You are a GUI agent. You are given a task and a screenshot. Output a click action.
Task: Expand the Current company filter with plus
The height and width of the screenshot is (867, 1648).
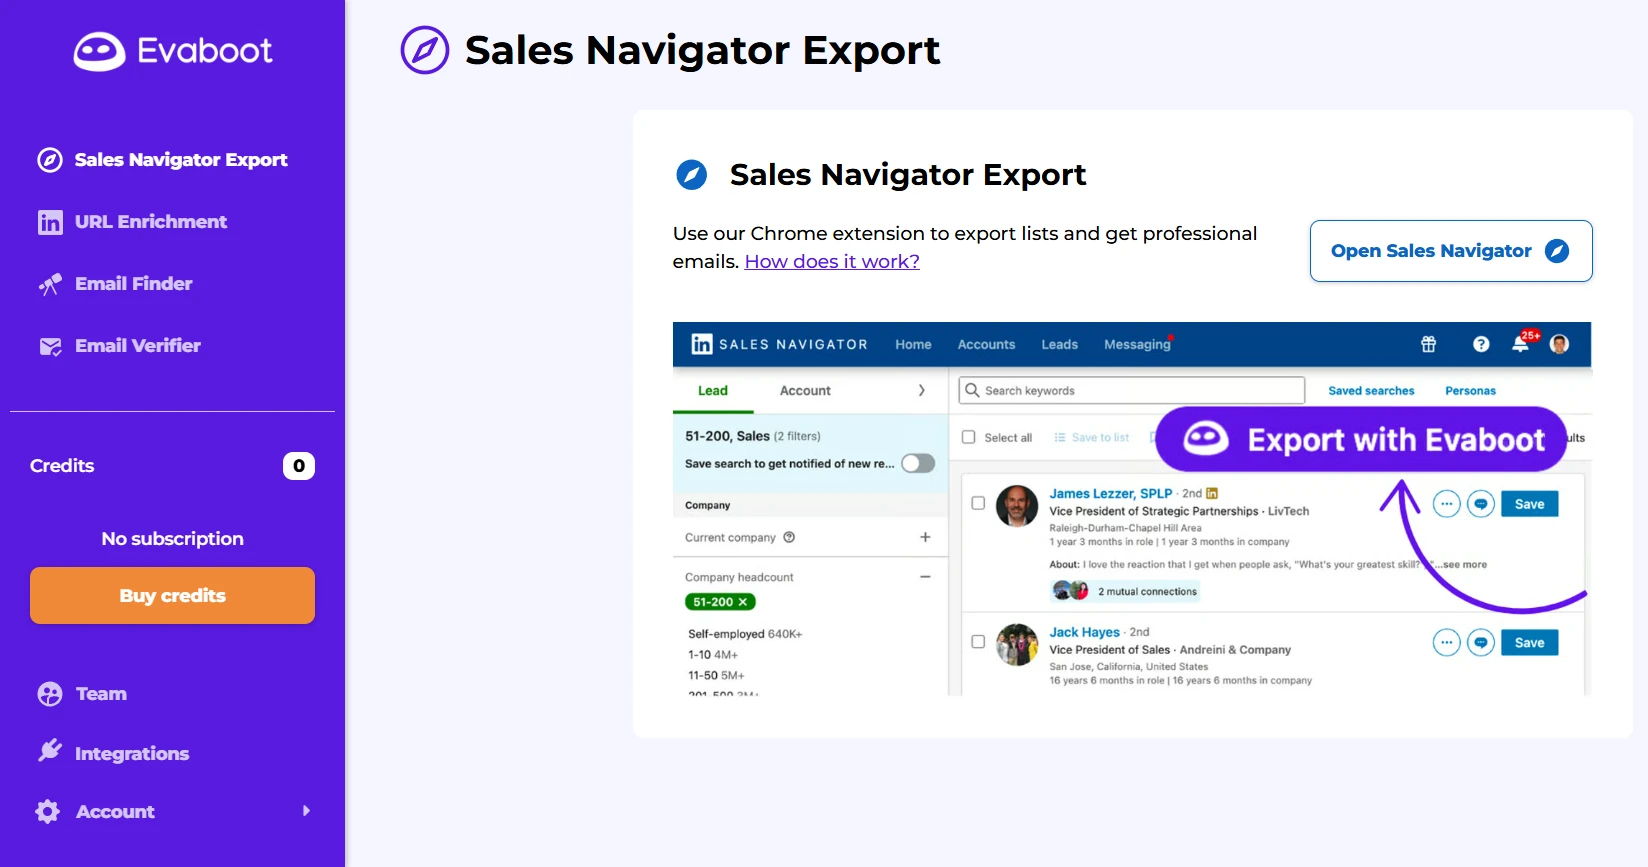pos(925,537)
